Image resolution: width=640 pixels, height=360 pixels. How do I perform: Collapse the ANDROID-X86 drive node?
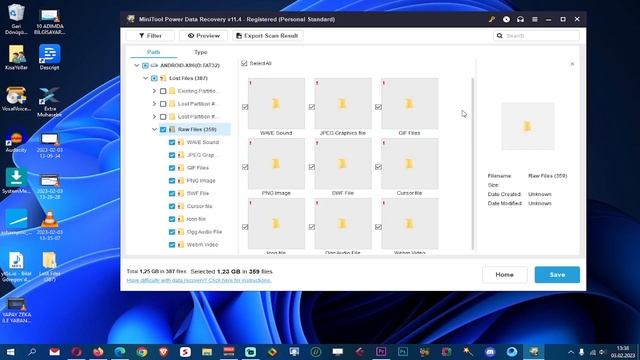click(x=136, y=65)
